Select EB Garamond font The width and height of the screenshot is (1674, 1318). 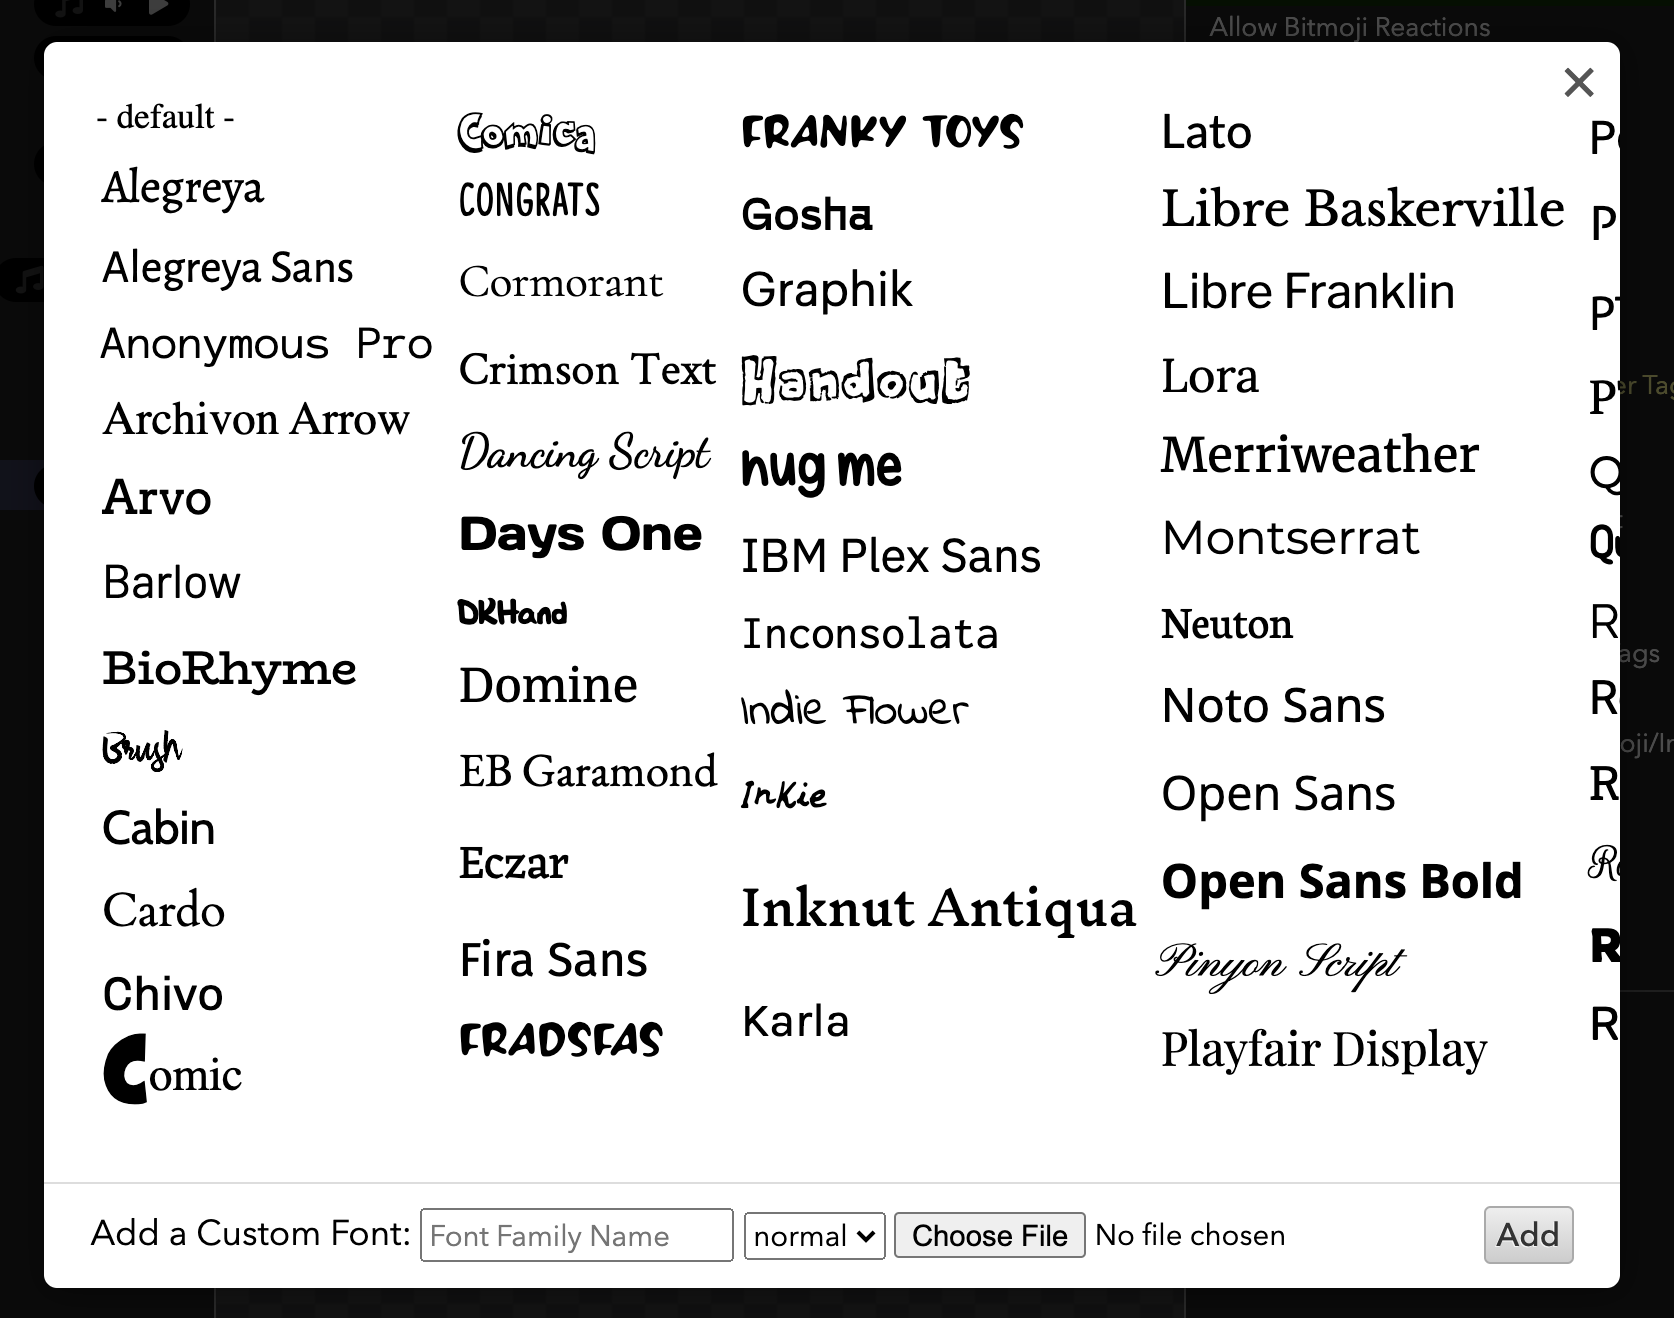click(x=588, y=772)
